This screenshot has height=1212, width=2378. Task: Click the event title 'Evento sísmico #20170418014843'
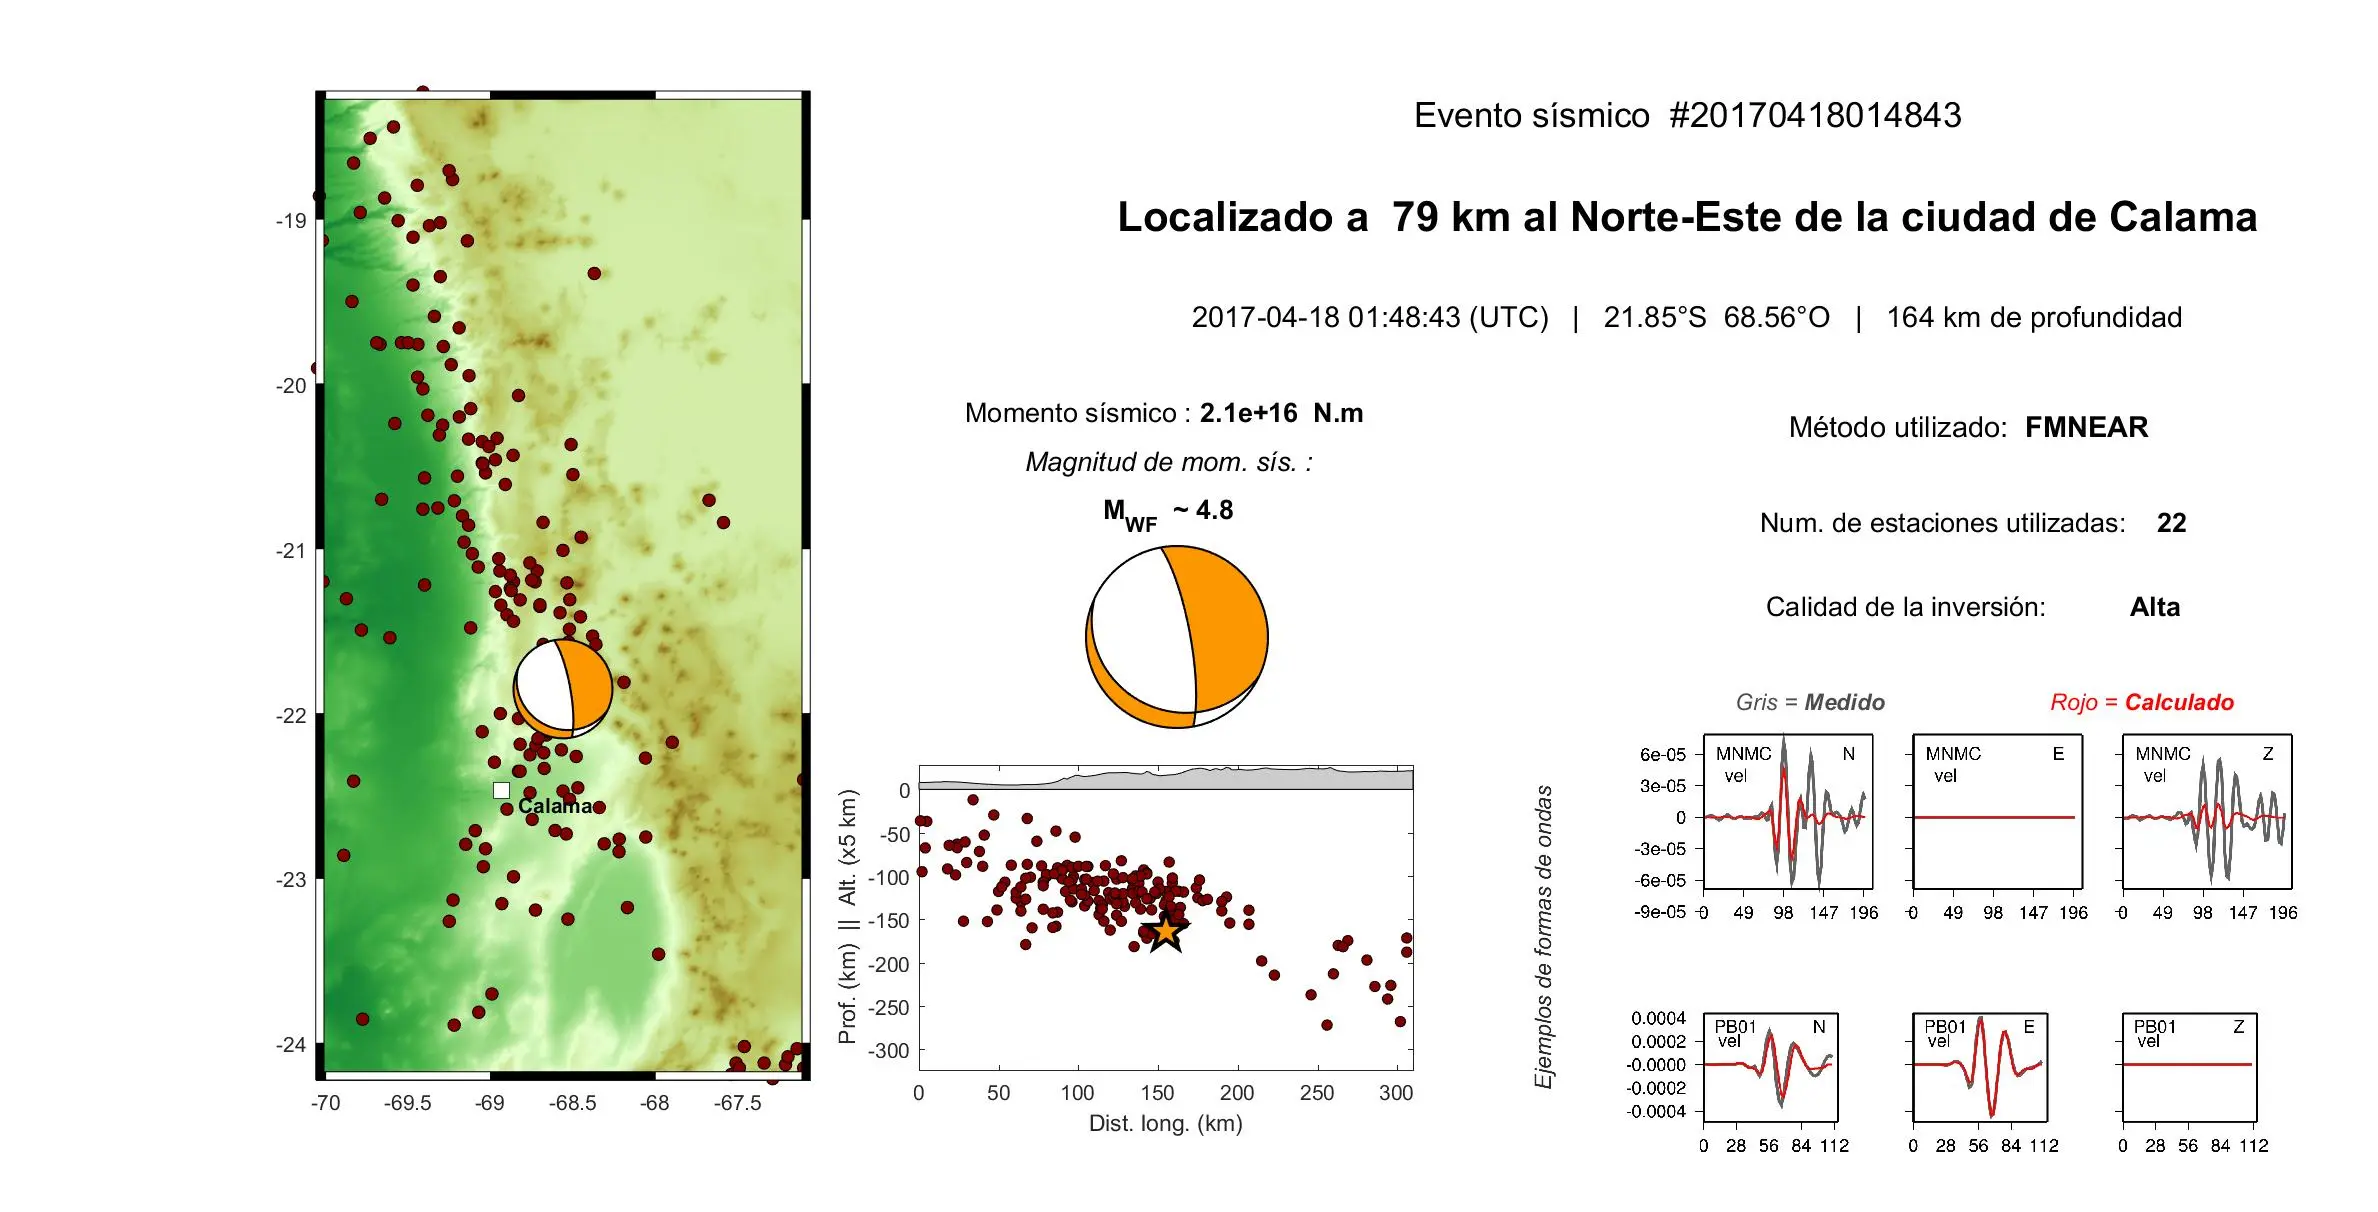[1687, 115]
